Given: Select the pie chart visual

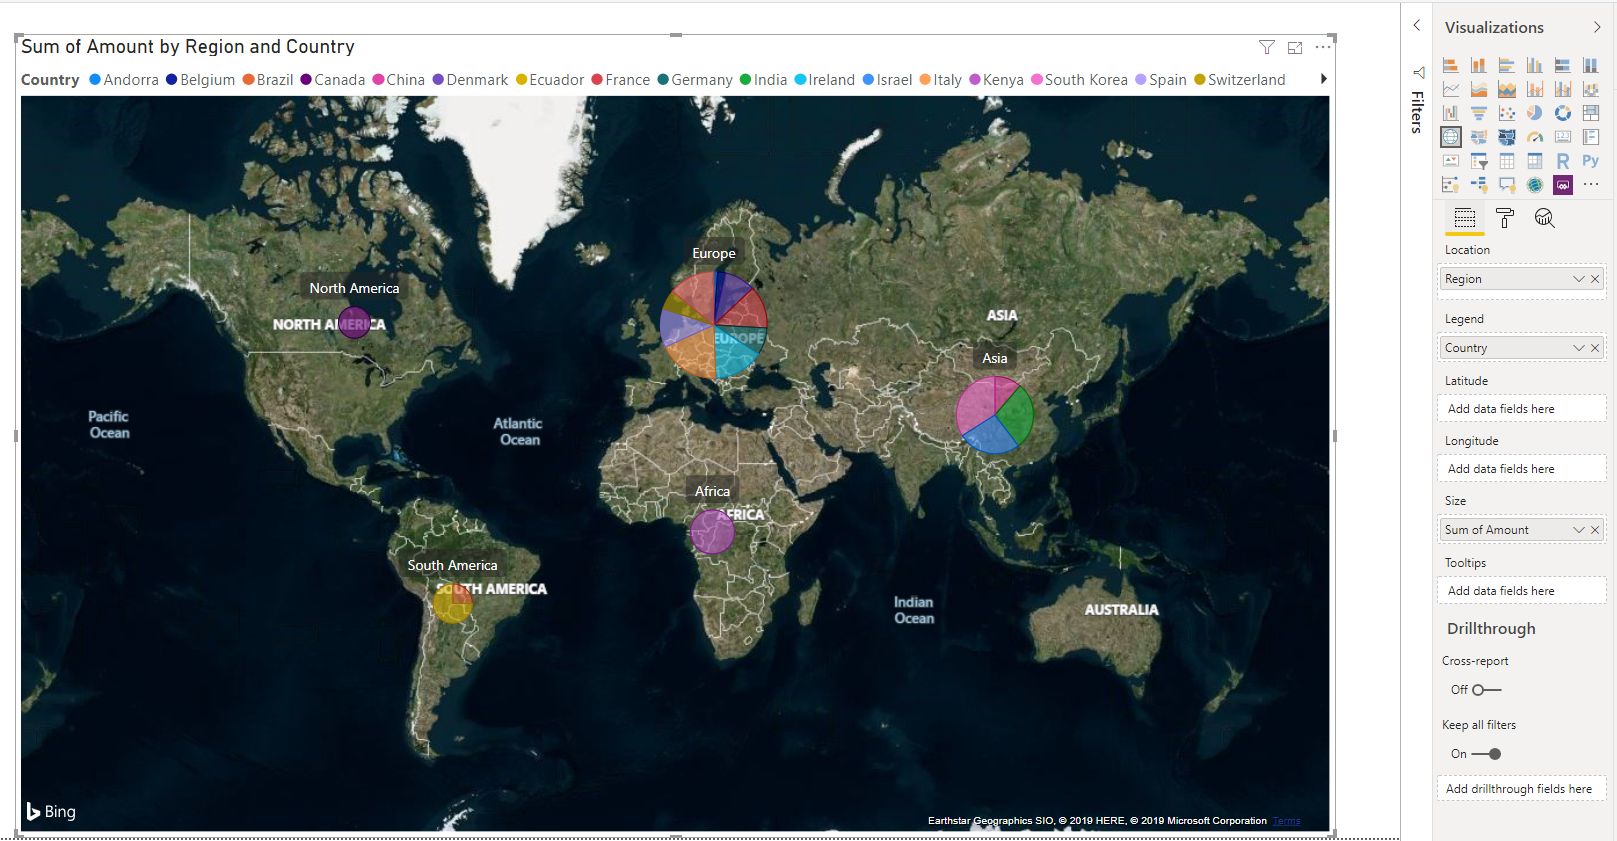Looking at the screenshot, I should pos(1535,113).
